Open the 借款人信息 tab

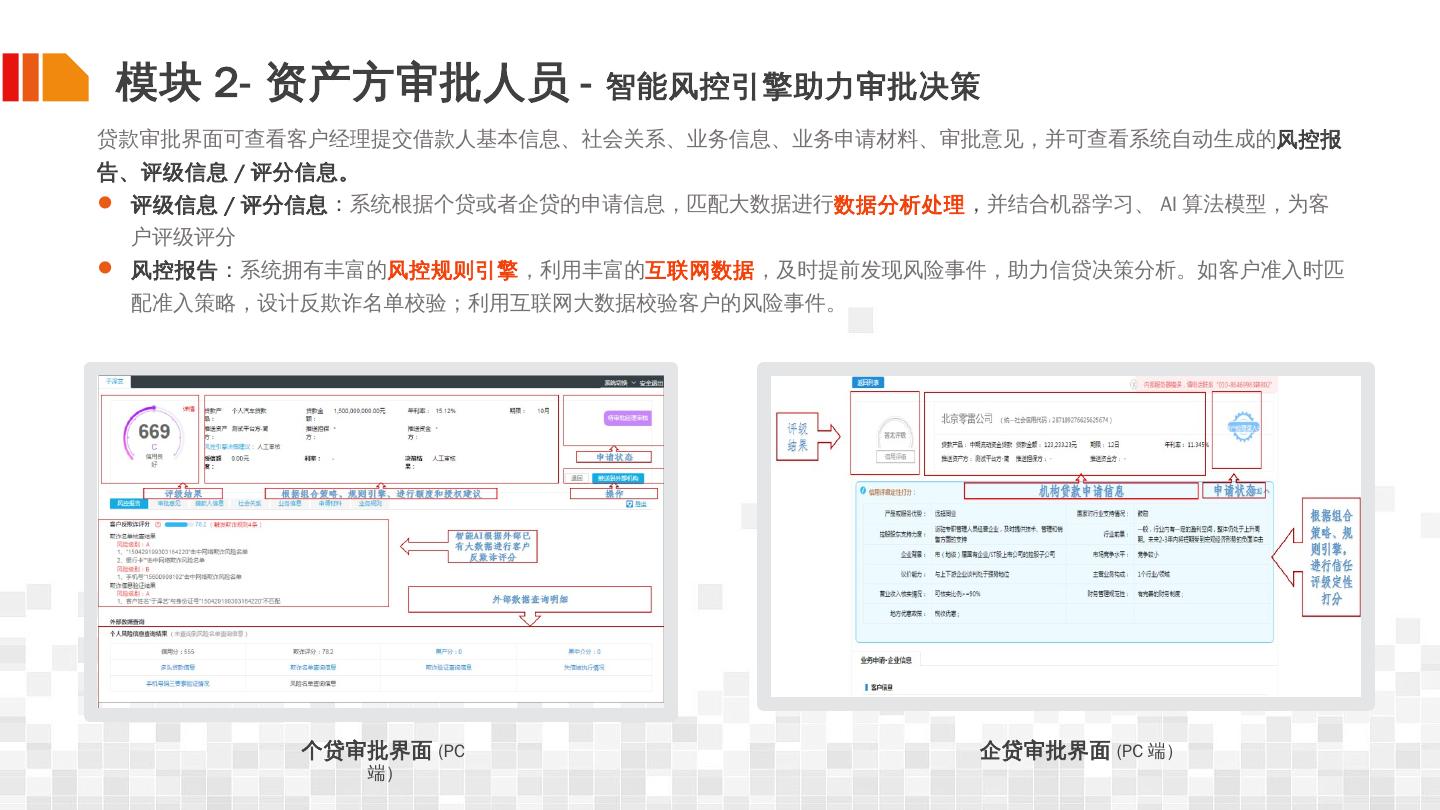[209, 504]
